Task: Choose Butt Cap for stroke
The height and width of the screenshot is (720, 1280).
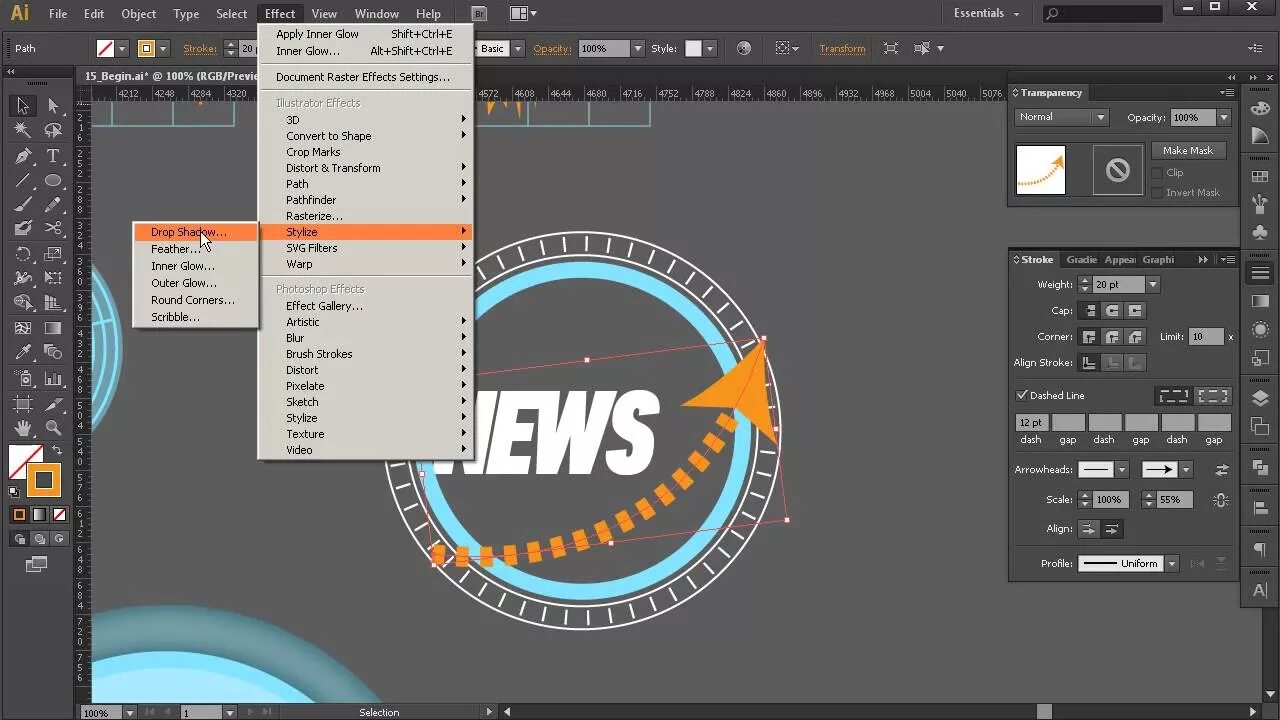Action: [x=1090, y=311]
